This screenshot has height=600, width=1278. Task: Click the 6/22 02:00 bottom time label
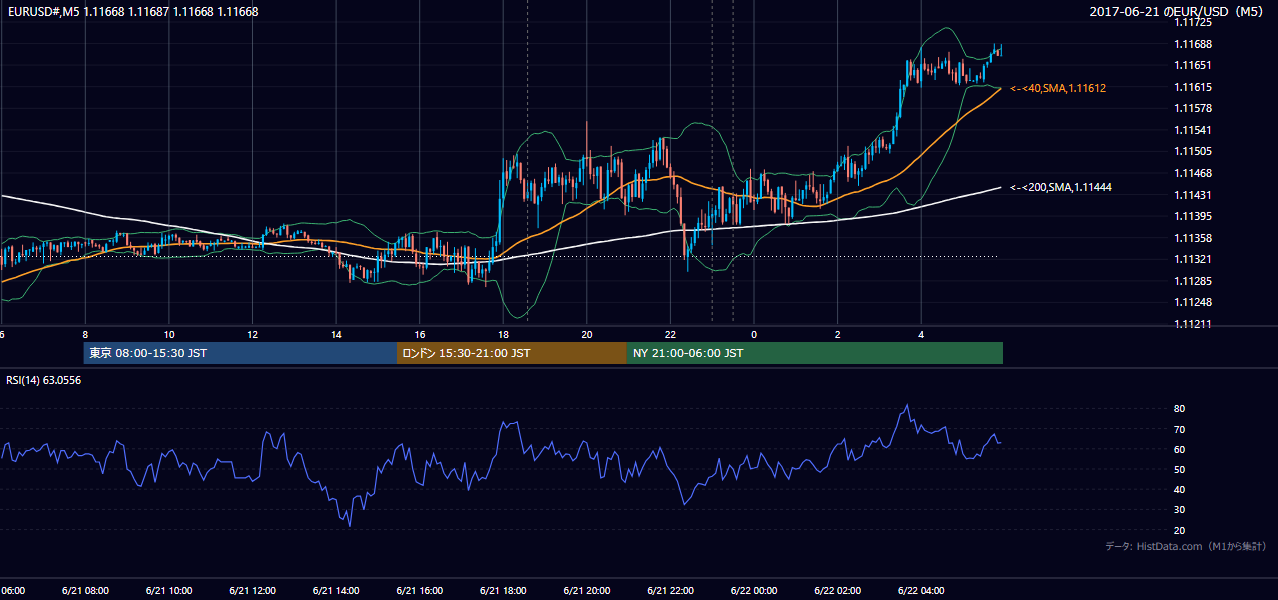(838, 591)
